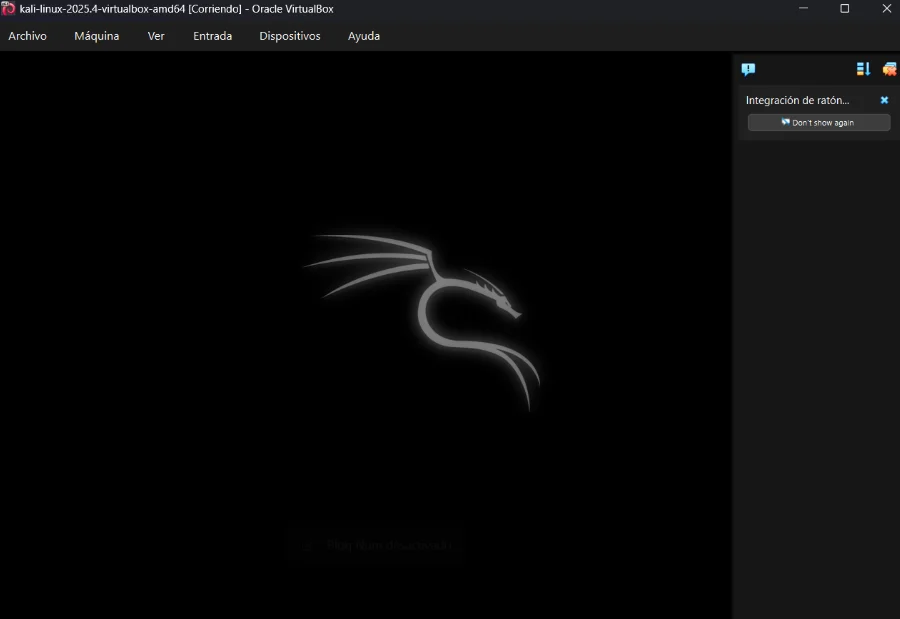Screen dimensions: 900x619
Task: Open the Ver menu
Action: (x=156, y=36)
